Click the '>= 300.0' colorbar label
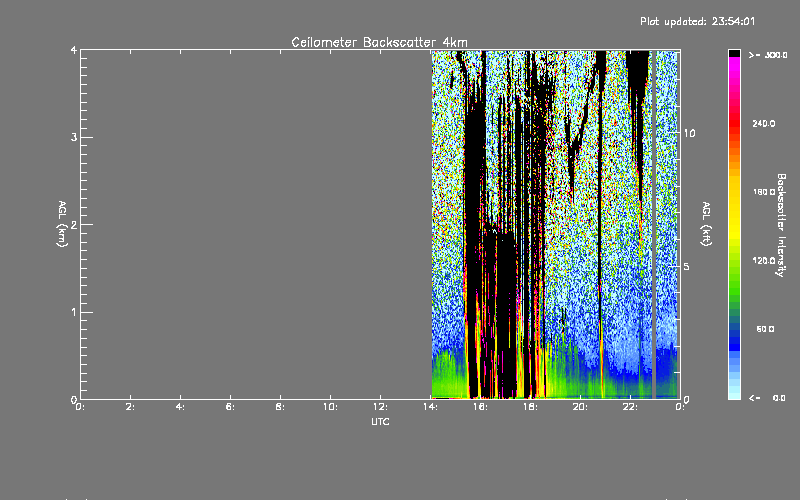The width and height of the screenshot is (800, 500). pos(768,55)
